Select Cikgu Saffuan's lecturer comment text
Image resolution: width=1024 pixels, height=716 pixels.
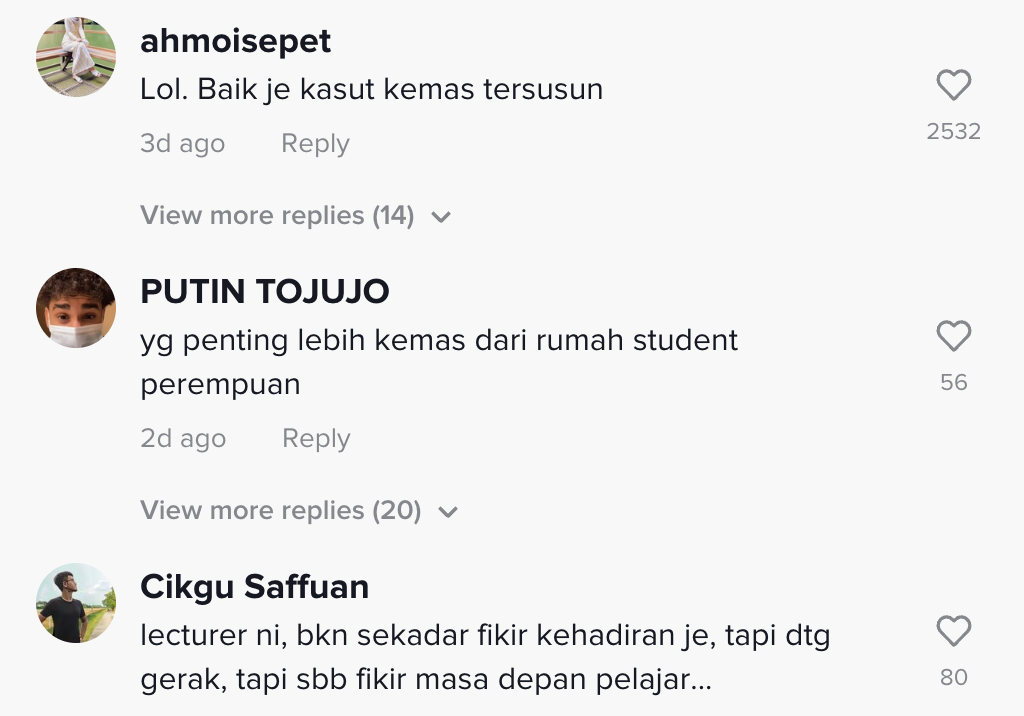pyautogui.click(x=485, y=658)
